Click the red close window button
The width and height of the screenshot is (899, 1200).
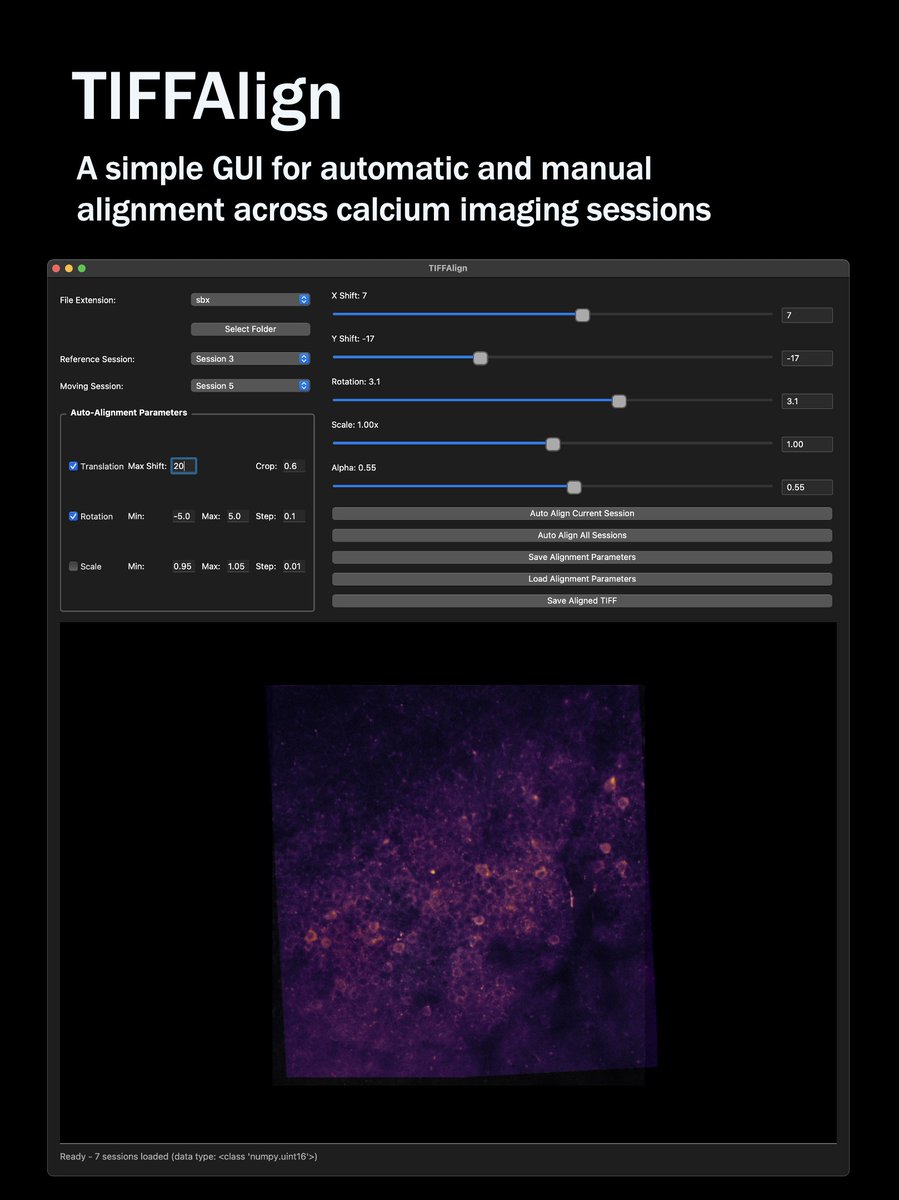(56, 268)
